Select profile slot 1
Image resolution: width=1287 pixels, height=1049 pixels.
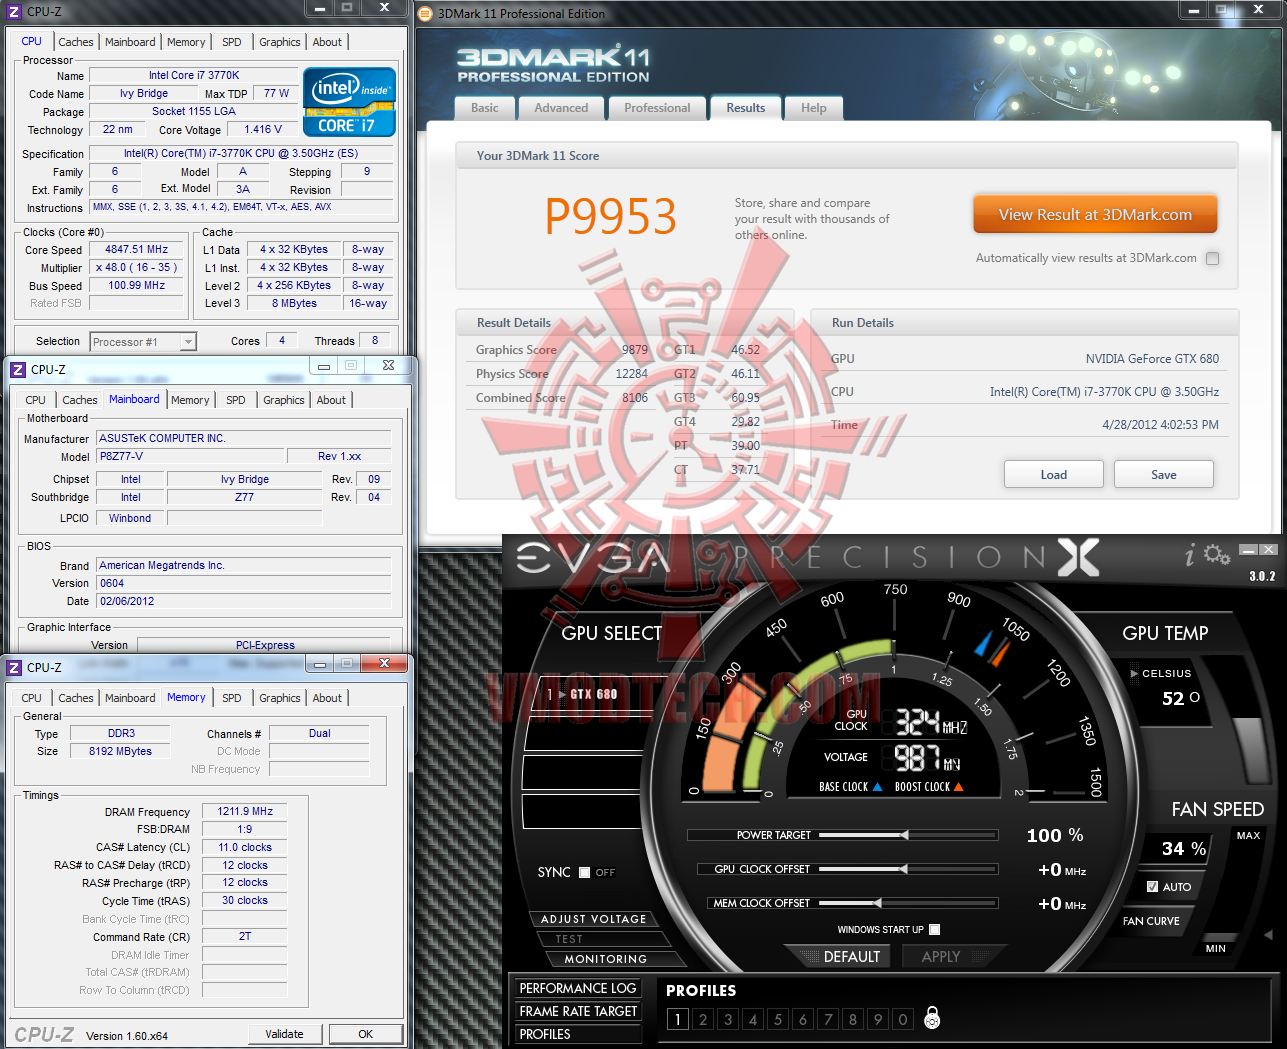pos(678,1019)
